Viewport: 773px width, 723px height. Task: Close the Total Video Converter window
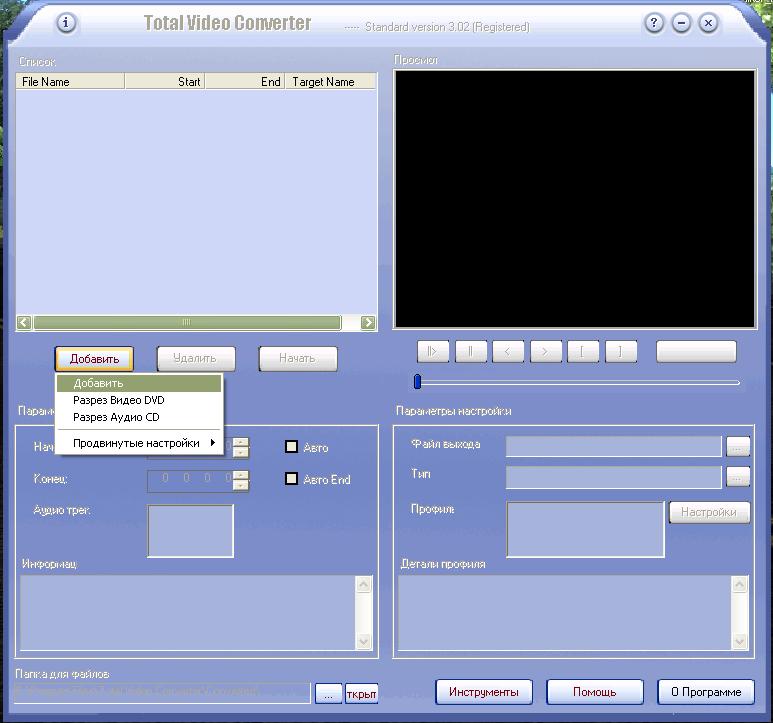click(x=708, y=23)
